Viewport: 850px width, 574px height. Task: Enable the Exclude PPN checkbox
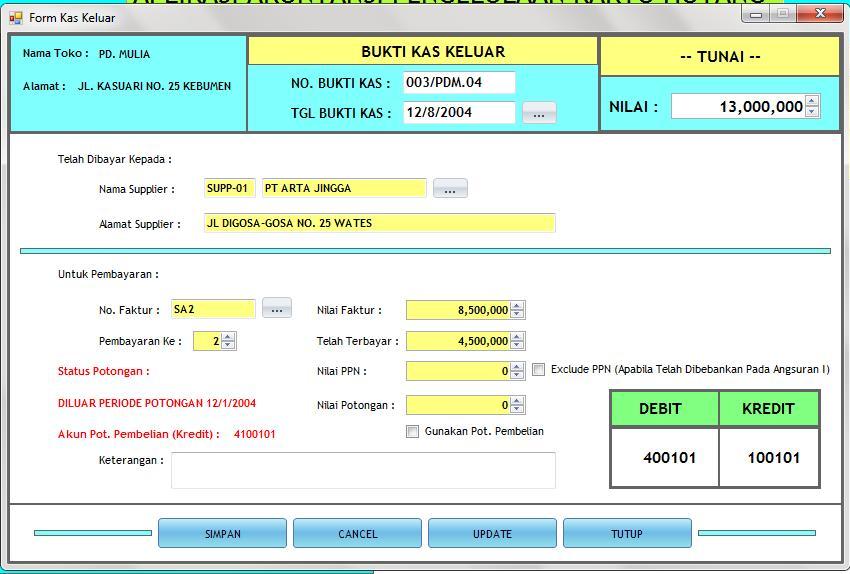click(538, 370)
